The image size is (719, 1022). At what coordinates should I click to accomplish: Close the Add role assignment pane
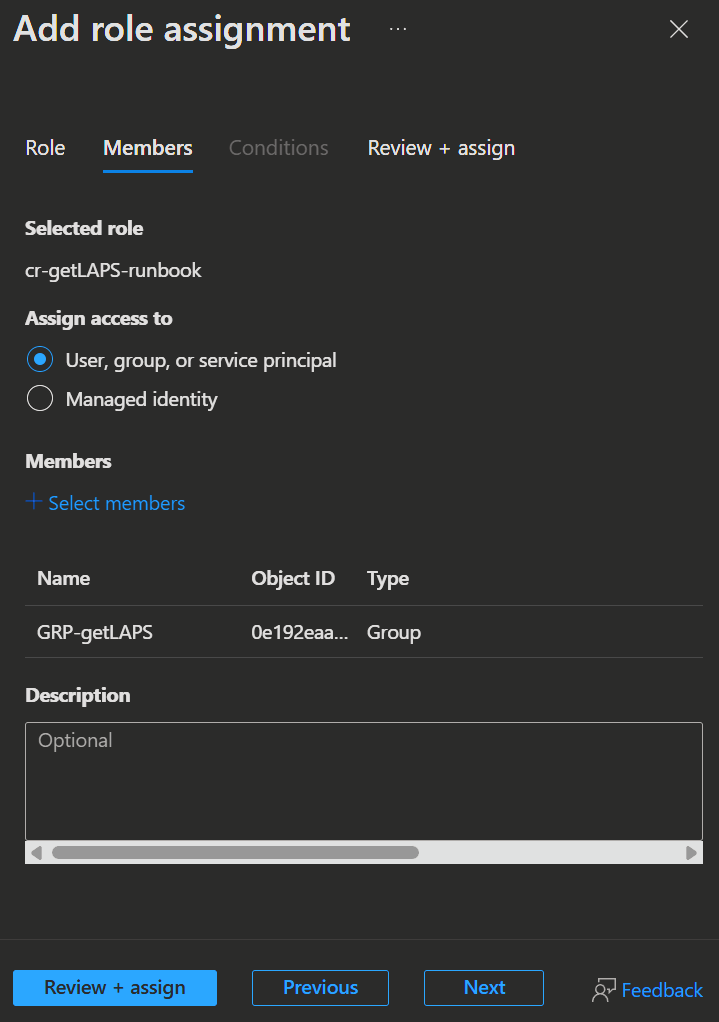[679, 30]
